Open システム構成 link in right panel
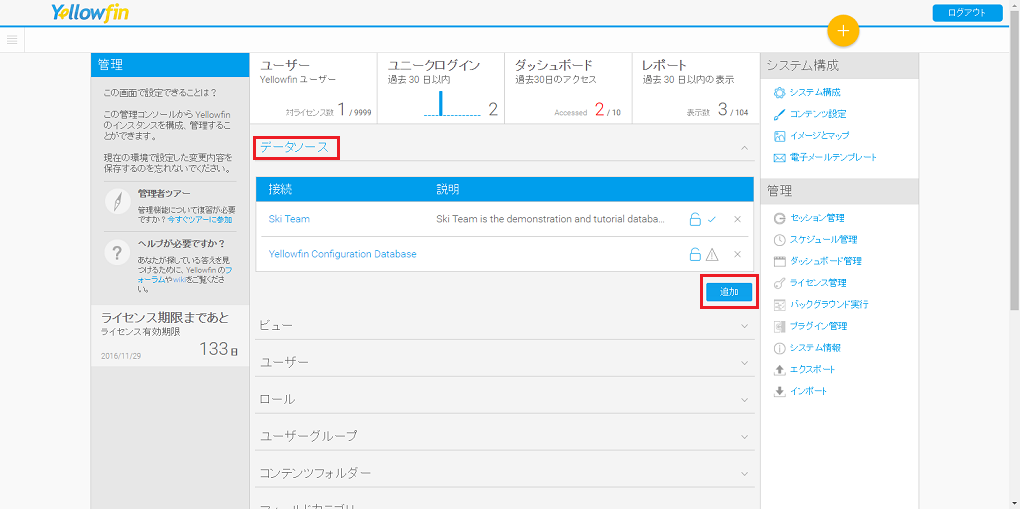The height and width of the screenshot is (509, 1020). [x=815, y=92]
